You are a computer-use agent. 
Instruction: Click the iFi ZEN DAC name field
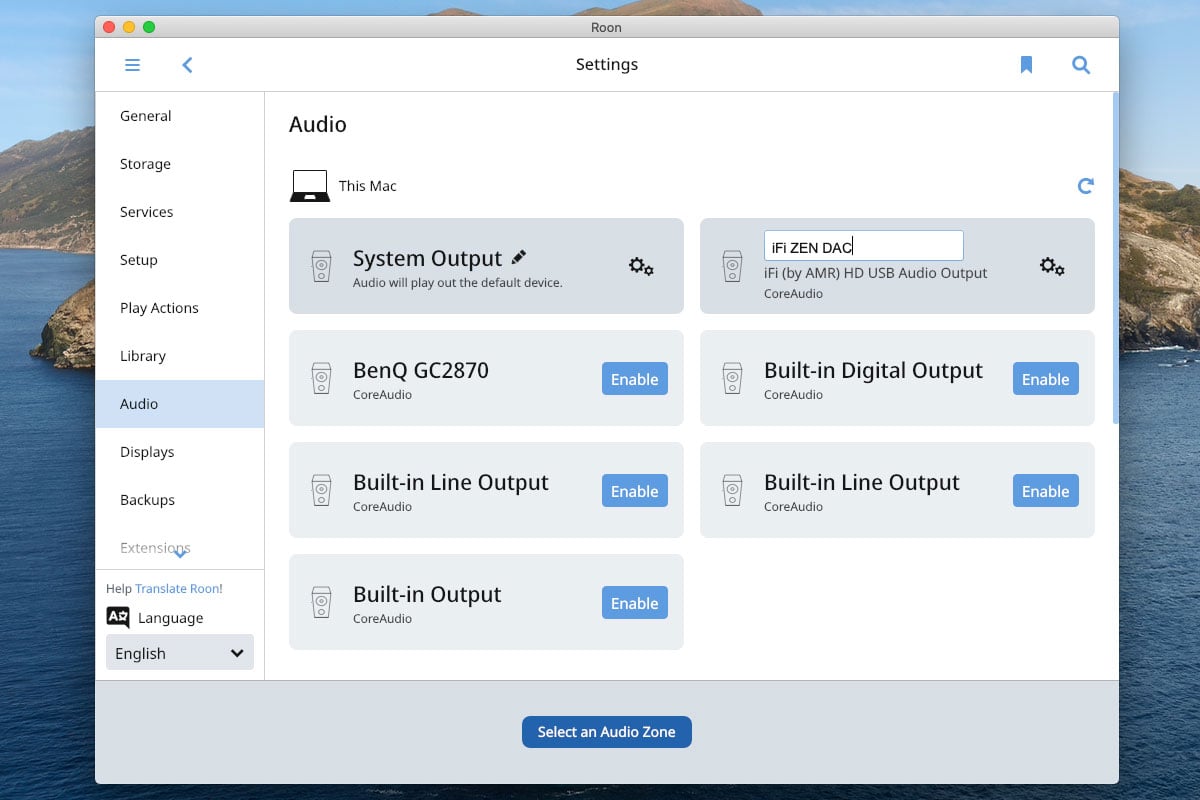pos(864,246)
